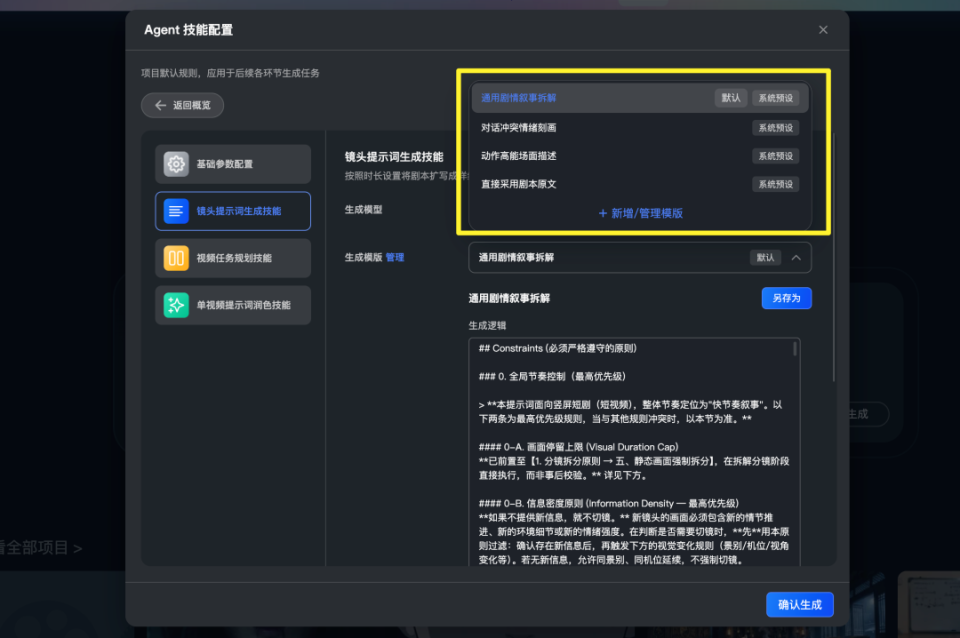Click the 另存为 button
960x638 pixels.
tap(786, 298)
